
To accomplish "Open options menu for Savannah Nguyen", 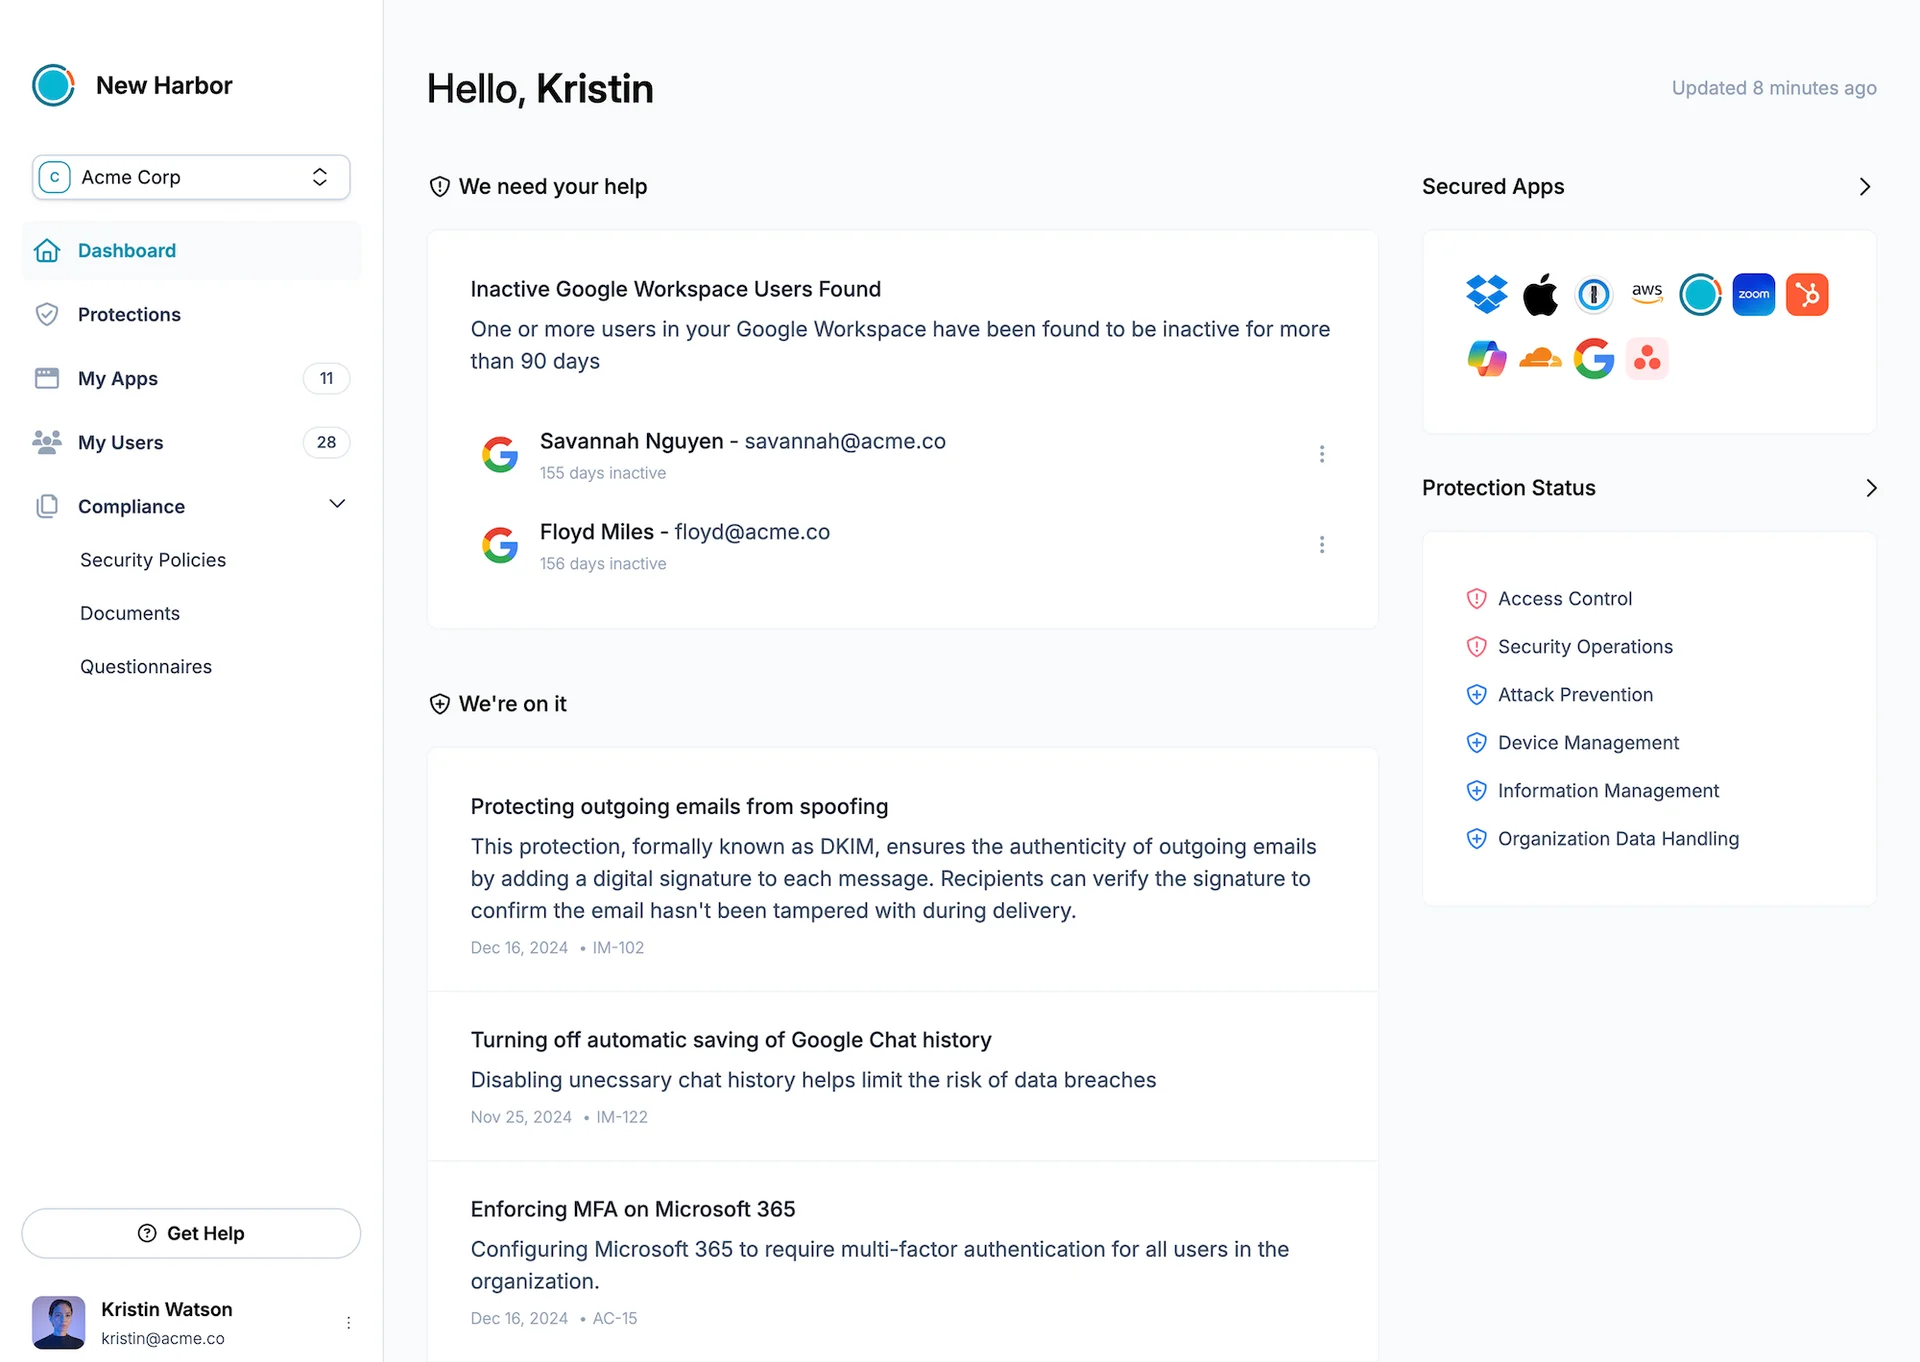I will (x=1321, y=454).
